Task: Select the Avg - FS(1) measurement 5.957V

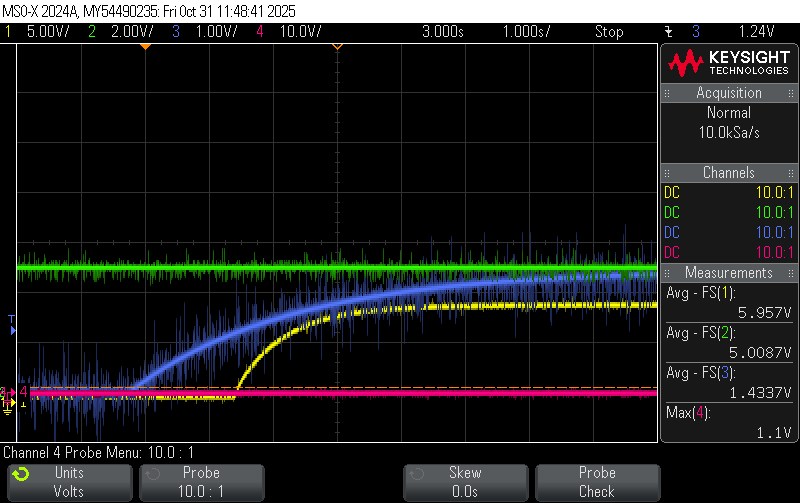Action: [729, 303]
